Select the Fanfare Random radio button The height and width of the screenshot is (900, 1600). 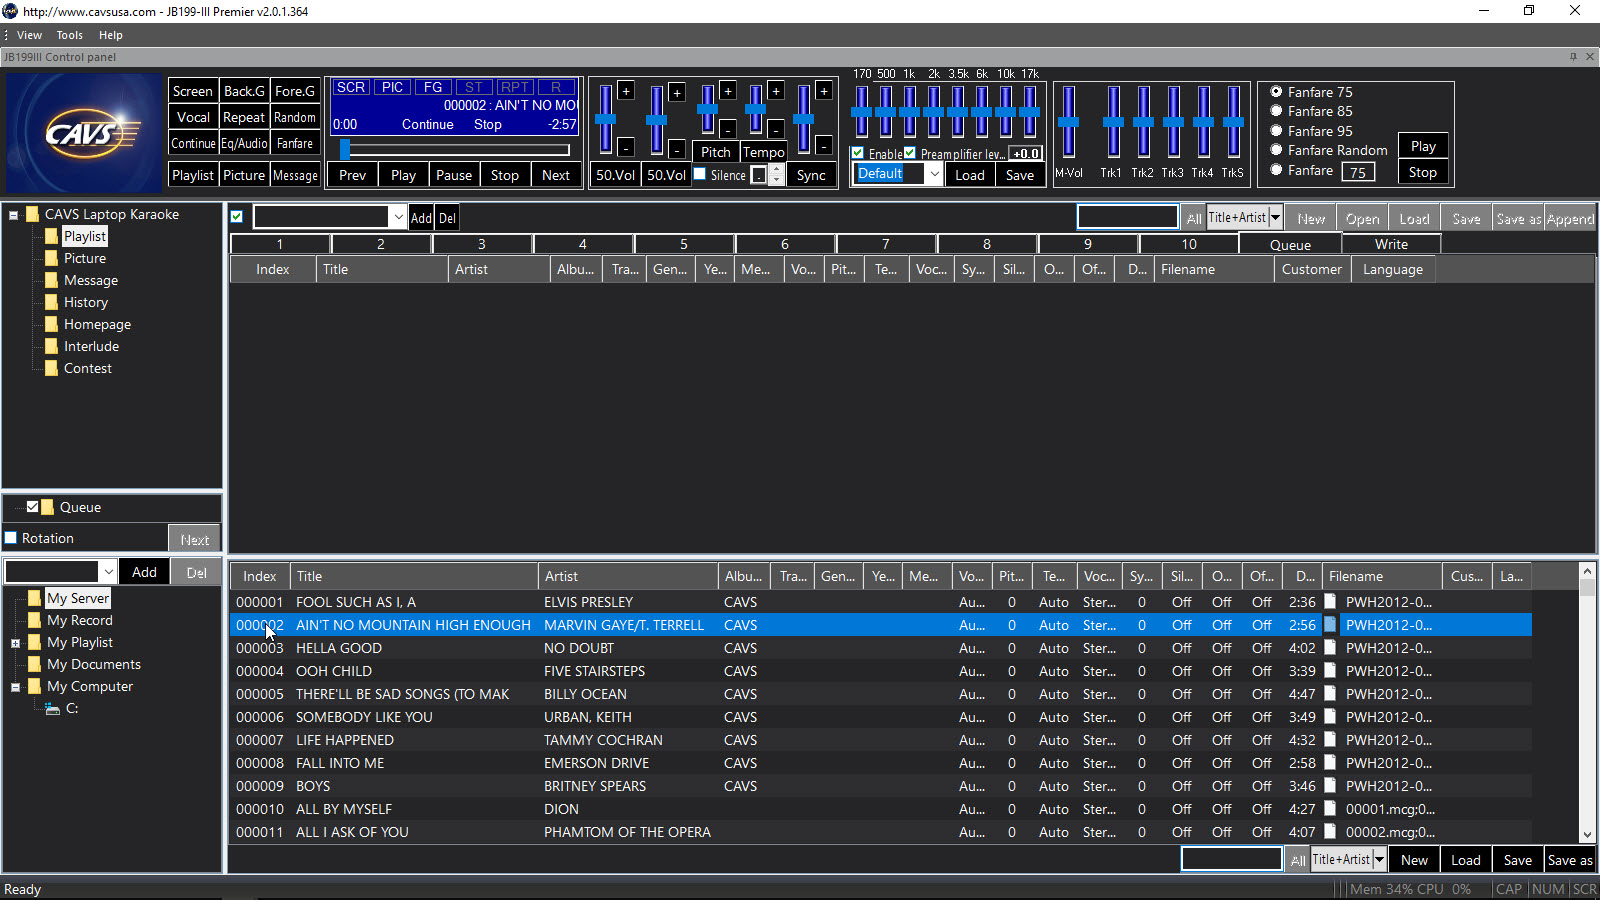(x=1276, y=150)
